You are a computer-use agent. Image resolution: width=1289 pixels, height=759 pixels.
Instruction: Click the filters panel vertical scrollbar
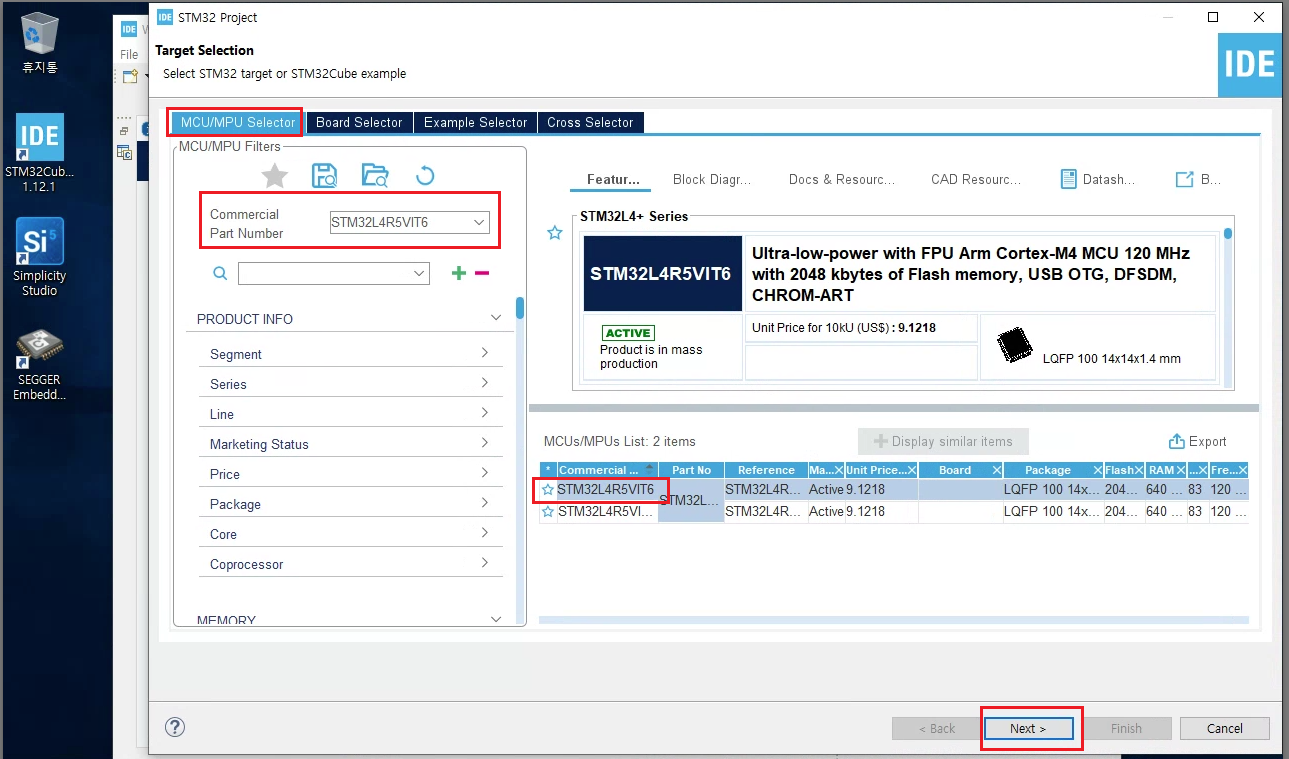(520, 307)
